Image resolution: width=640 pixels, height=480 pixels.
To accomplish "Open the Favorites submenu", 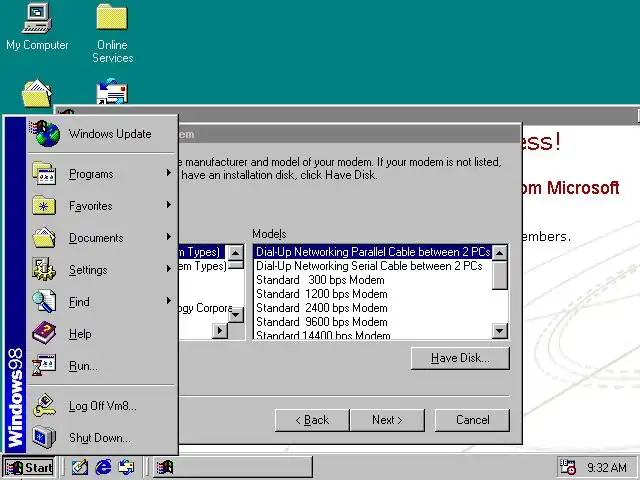I will (x=102, y=206).
